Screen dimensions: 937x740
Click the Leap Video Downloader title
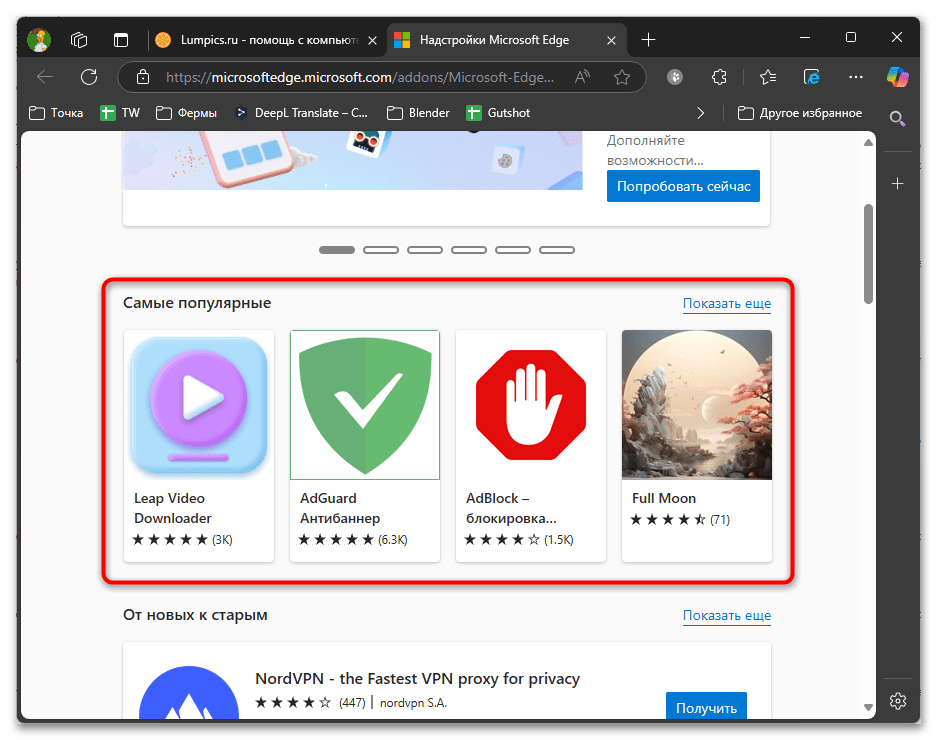coord(173,508)
